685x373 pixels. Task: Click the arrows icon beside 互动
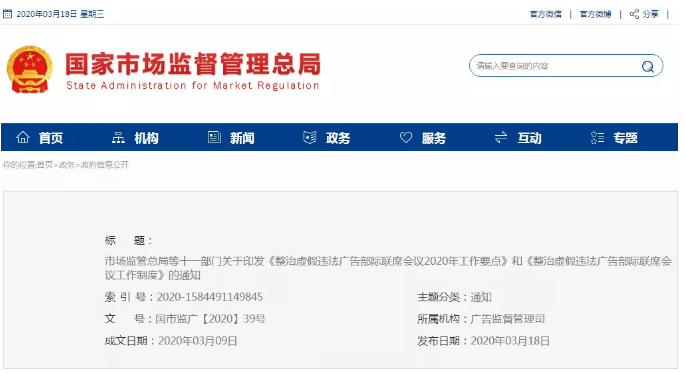pos(501,138)
